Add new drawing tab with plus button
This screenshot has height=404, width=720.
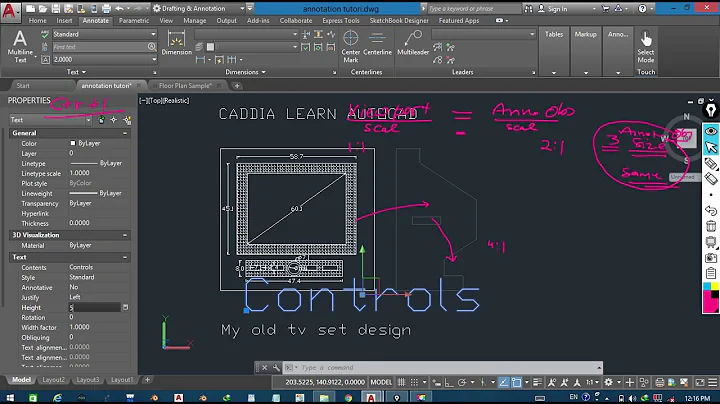coord(237,86)
